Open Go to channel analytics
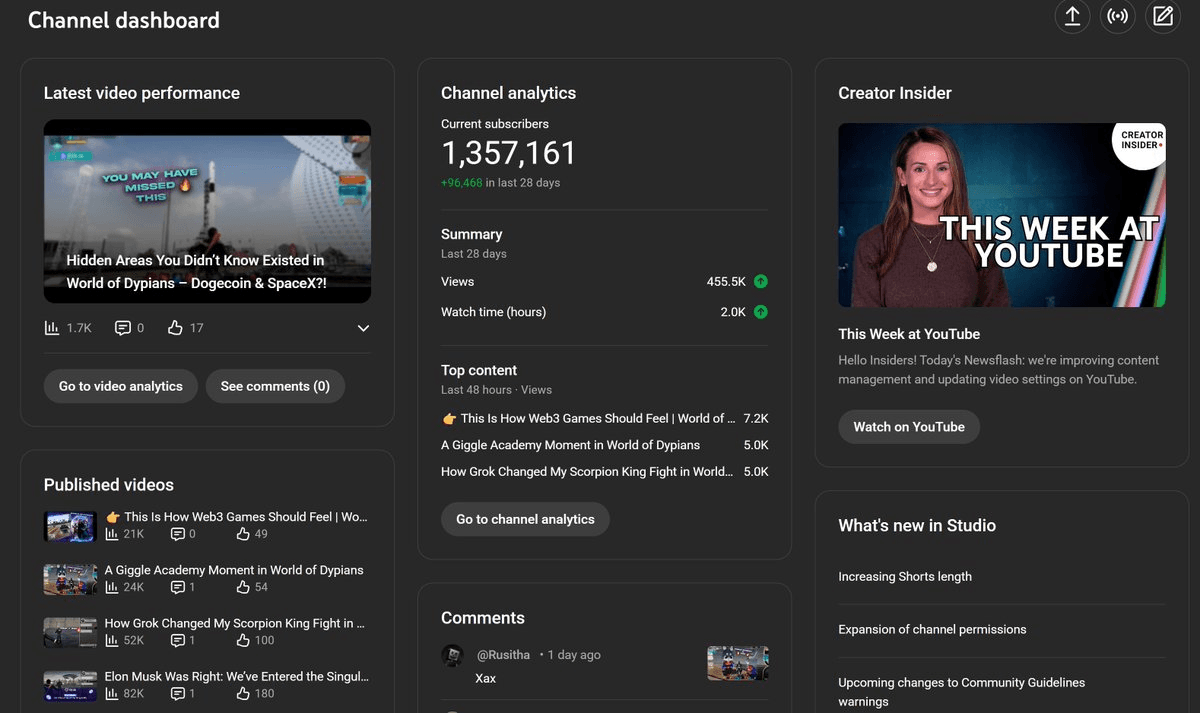1200x713 pixels. 525,519
